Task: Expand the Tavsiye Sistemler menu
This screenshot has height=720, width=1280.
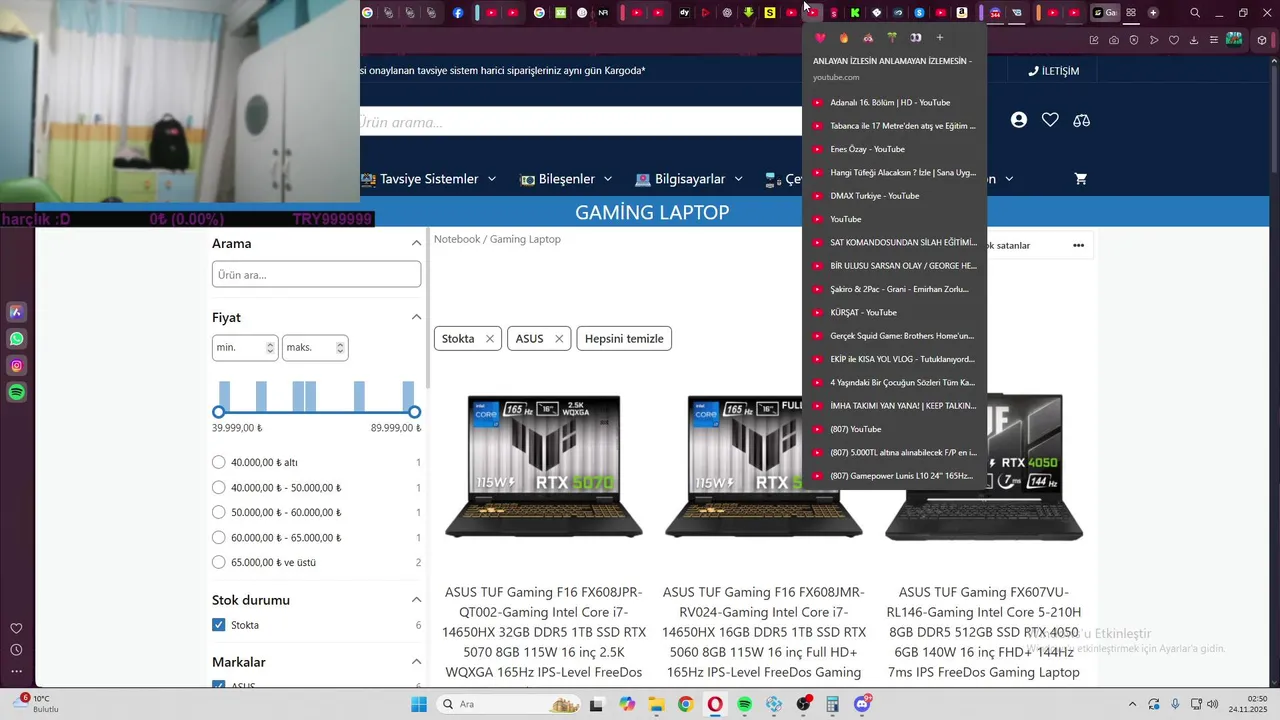Action: (430, 179)
